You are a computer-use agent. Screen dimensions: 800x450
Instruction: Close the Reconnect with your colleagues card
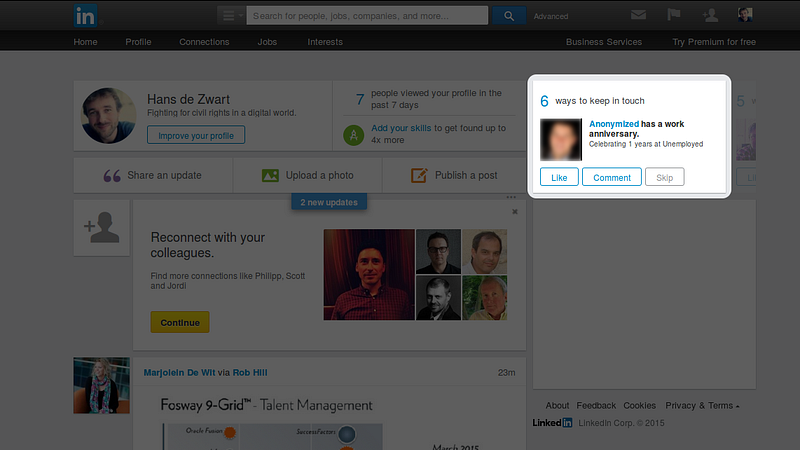(515, 212)
